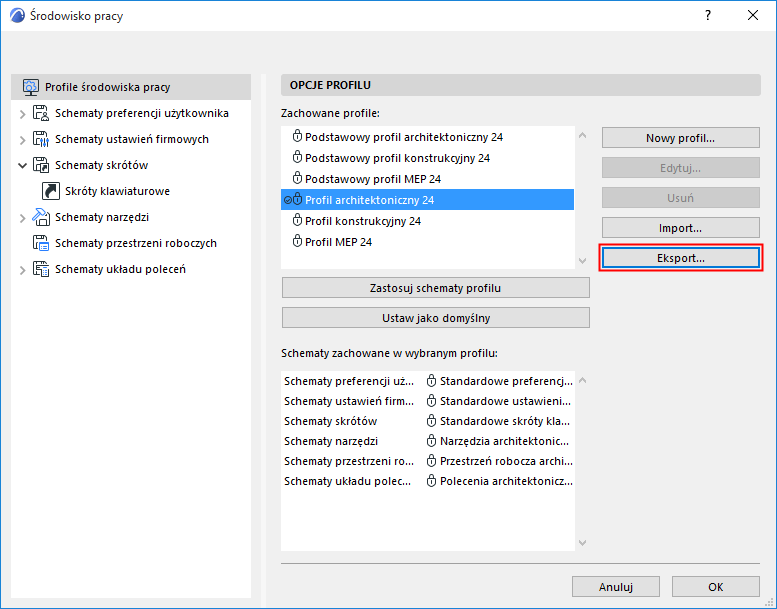Click lock icon beside Narzędzia architektonic...
The image size is (777, 609).
[x=432, y=441]
